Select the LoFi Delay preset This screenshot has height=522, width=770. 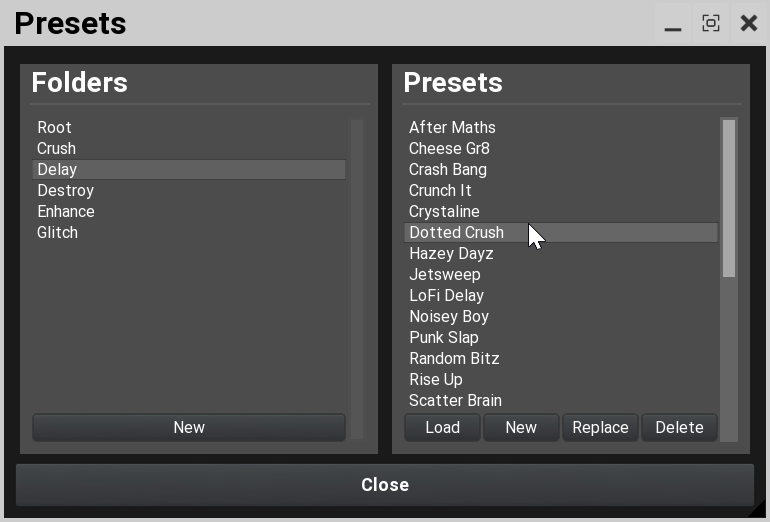coord(561,296)
